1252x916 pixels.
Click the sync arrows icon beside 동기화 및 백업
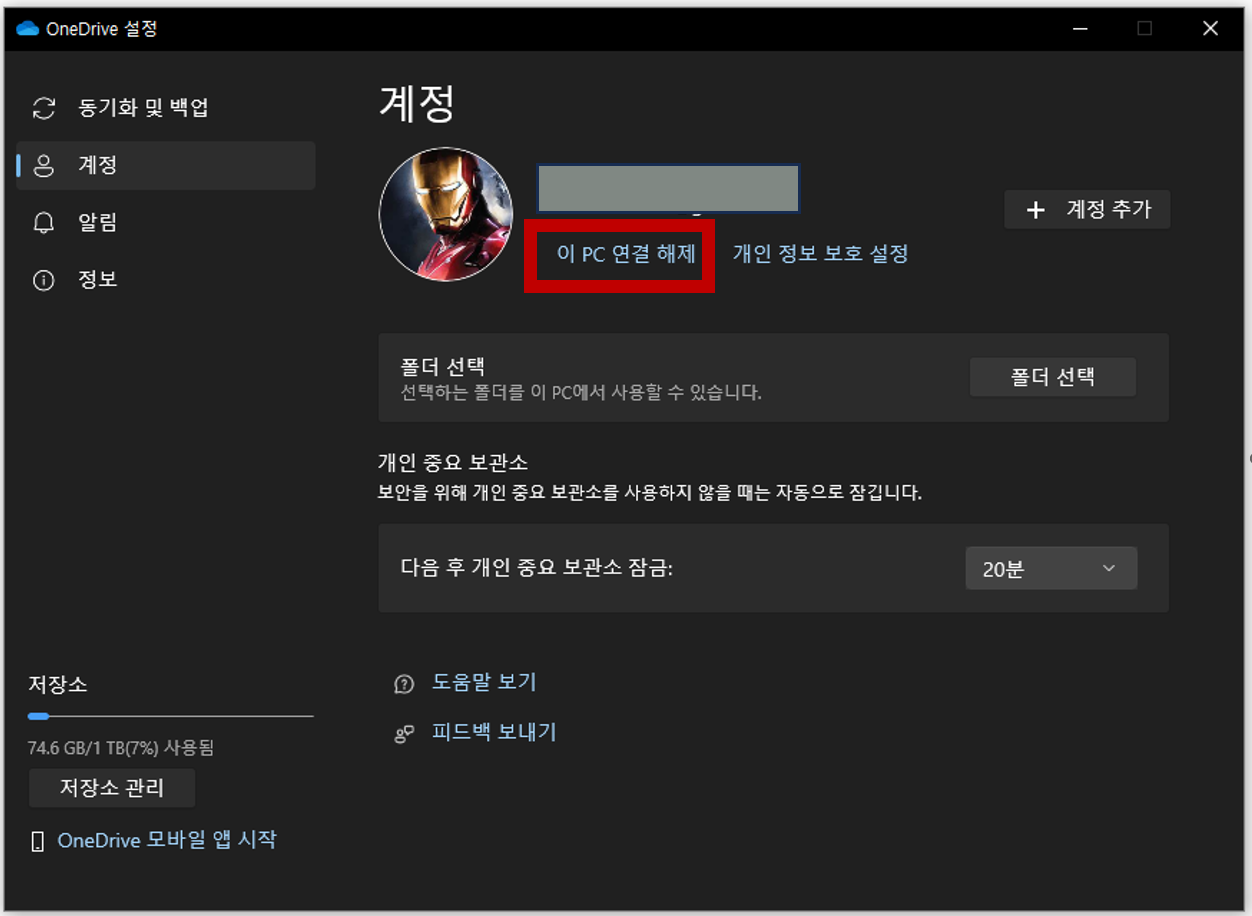click(x=44, y=108)
